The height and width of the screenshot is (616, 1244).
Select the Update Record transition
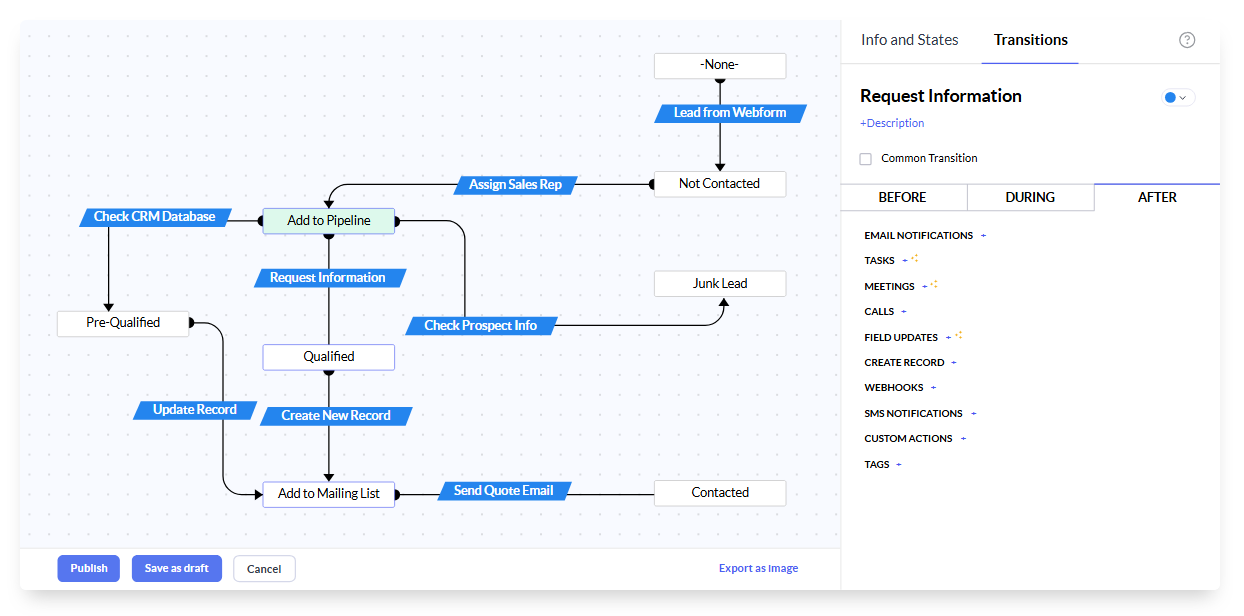coord(195,410)
